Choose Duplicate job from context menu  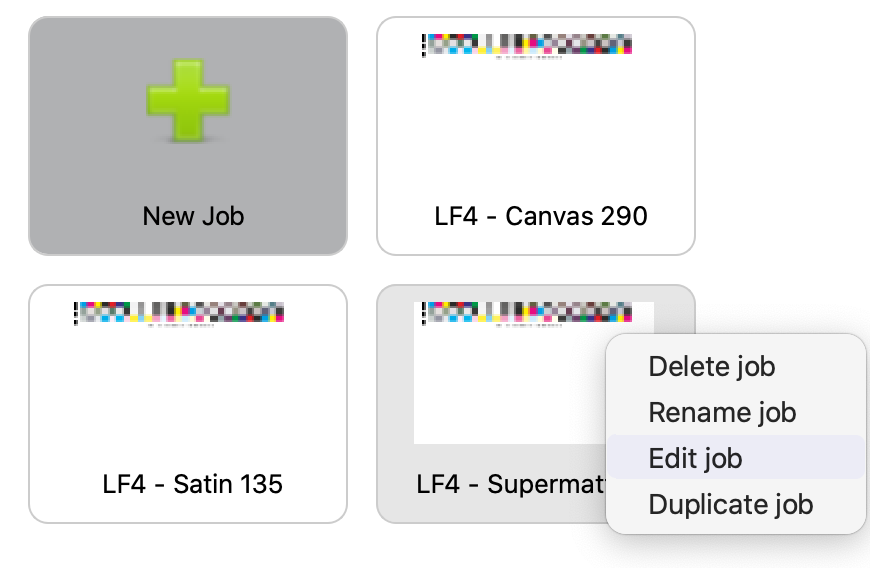[731, 505]
